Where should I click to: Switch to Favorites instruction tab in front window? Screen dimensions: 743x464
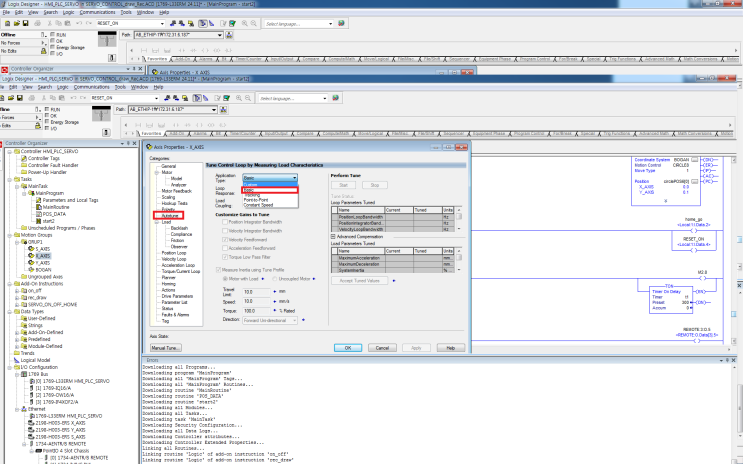(151, 134)
